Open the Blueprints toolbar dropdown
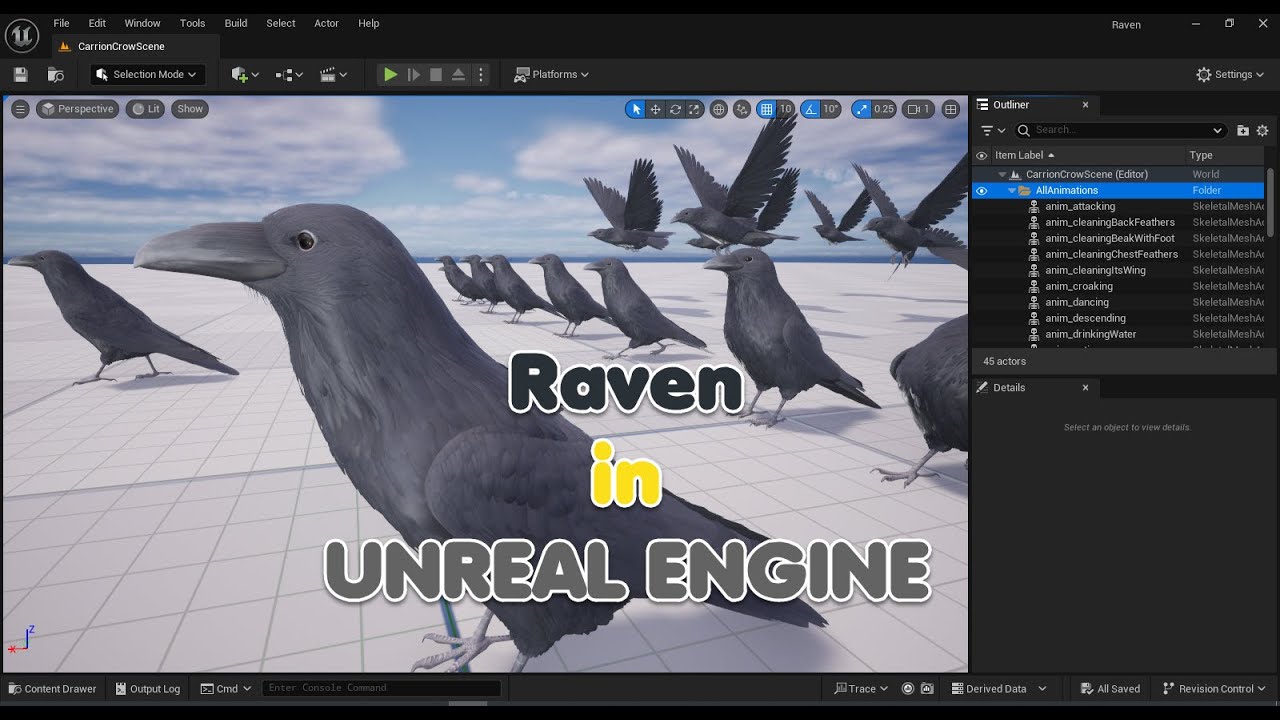 289,74
